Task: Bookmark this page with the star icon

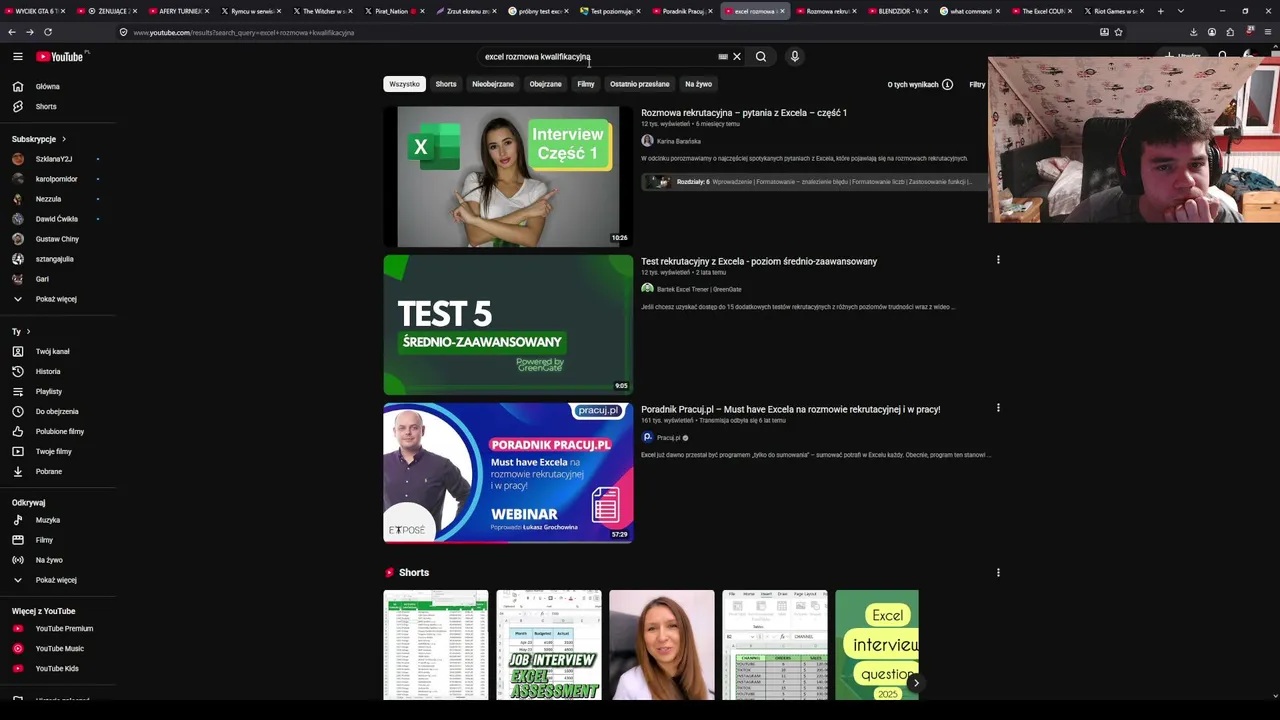Action: pyautogui.click(x=1118, y=32)
